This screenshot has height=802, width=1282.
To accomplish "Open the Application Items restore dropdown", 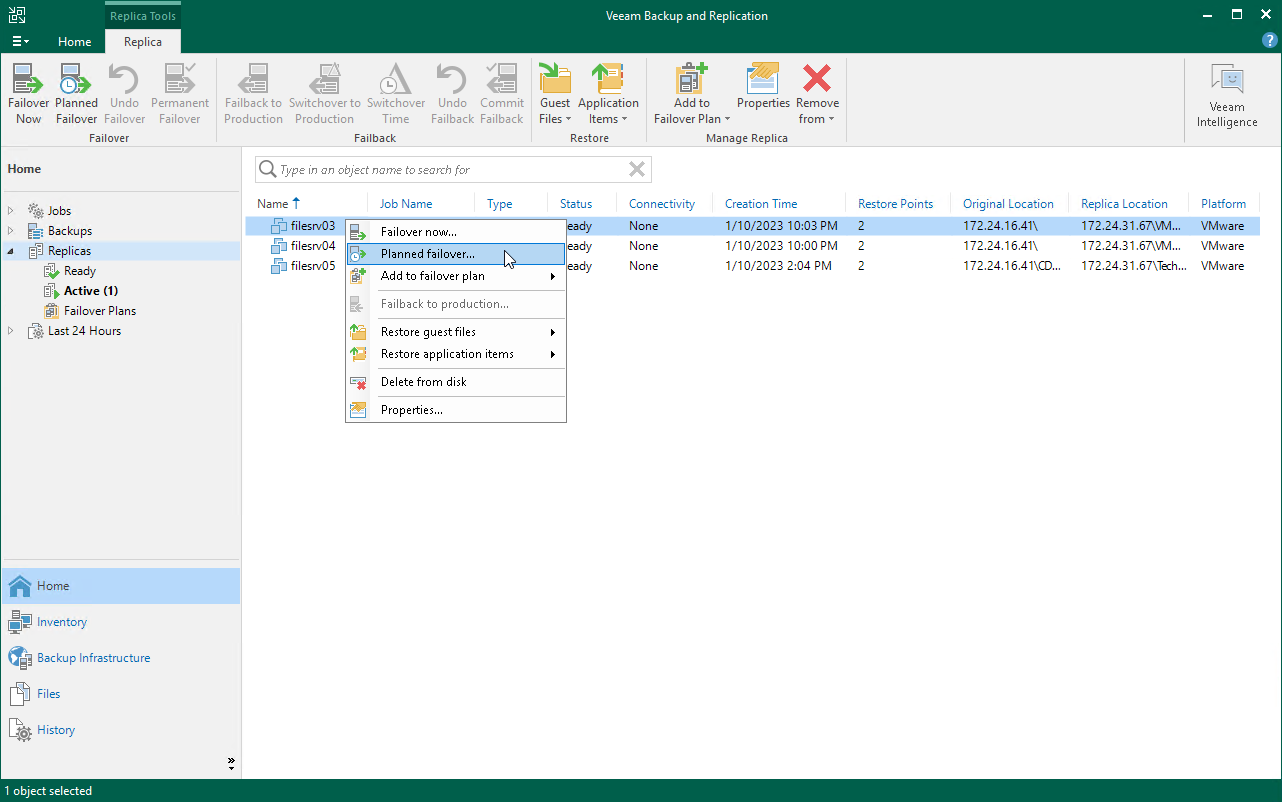I will pyautogui.click(x=608, y=94).
